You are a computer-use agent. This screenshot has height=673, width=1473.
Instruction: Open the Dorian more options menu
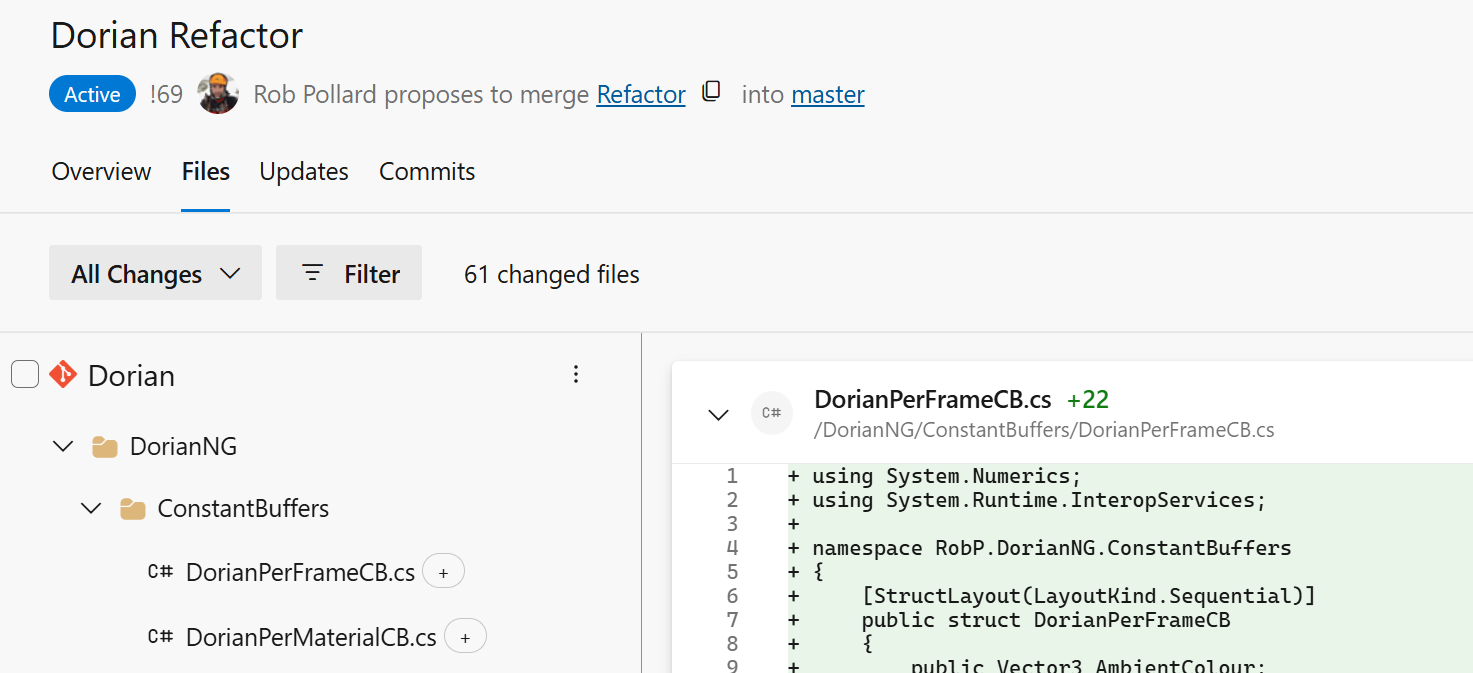pos(575,375)
